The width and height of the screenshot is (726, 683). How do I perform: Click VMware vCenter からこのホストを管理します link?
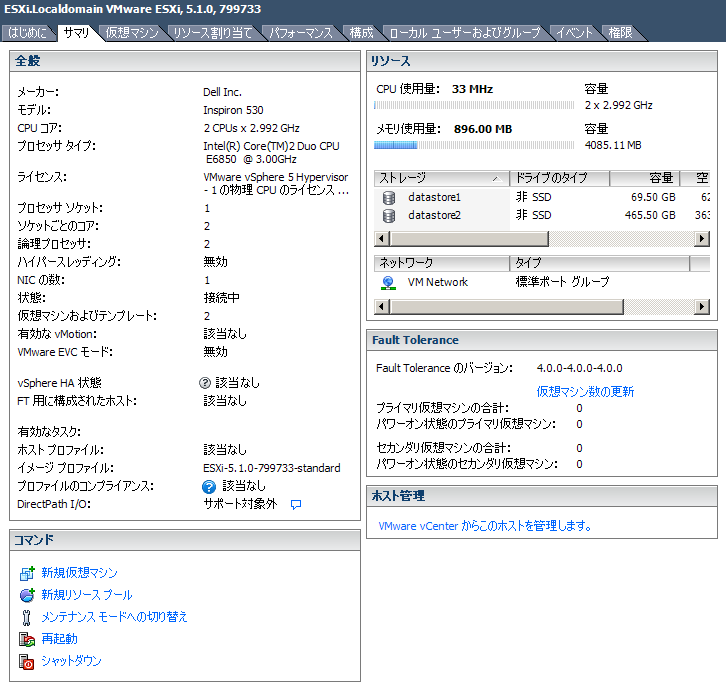point(485,526)
